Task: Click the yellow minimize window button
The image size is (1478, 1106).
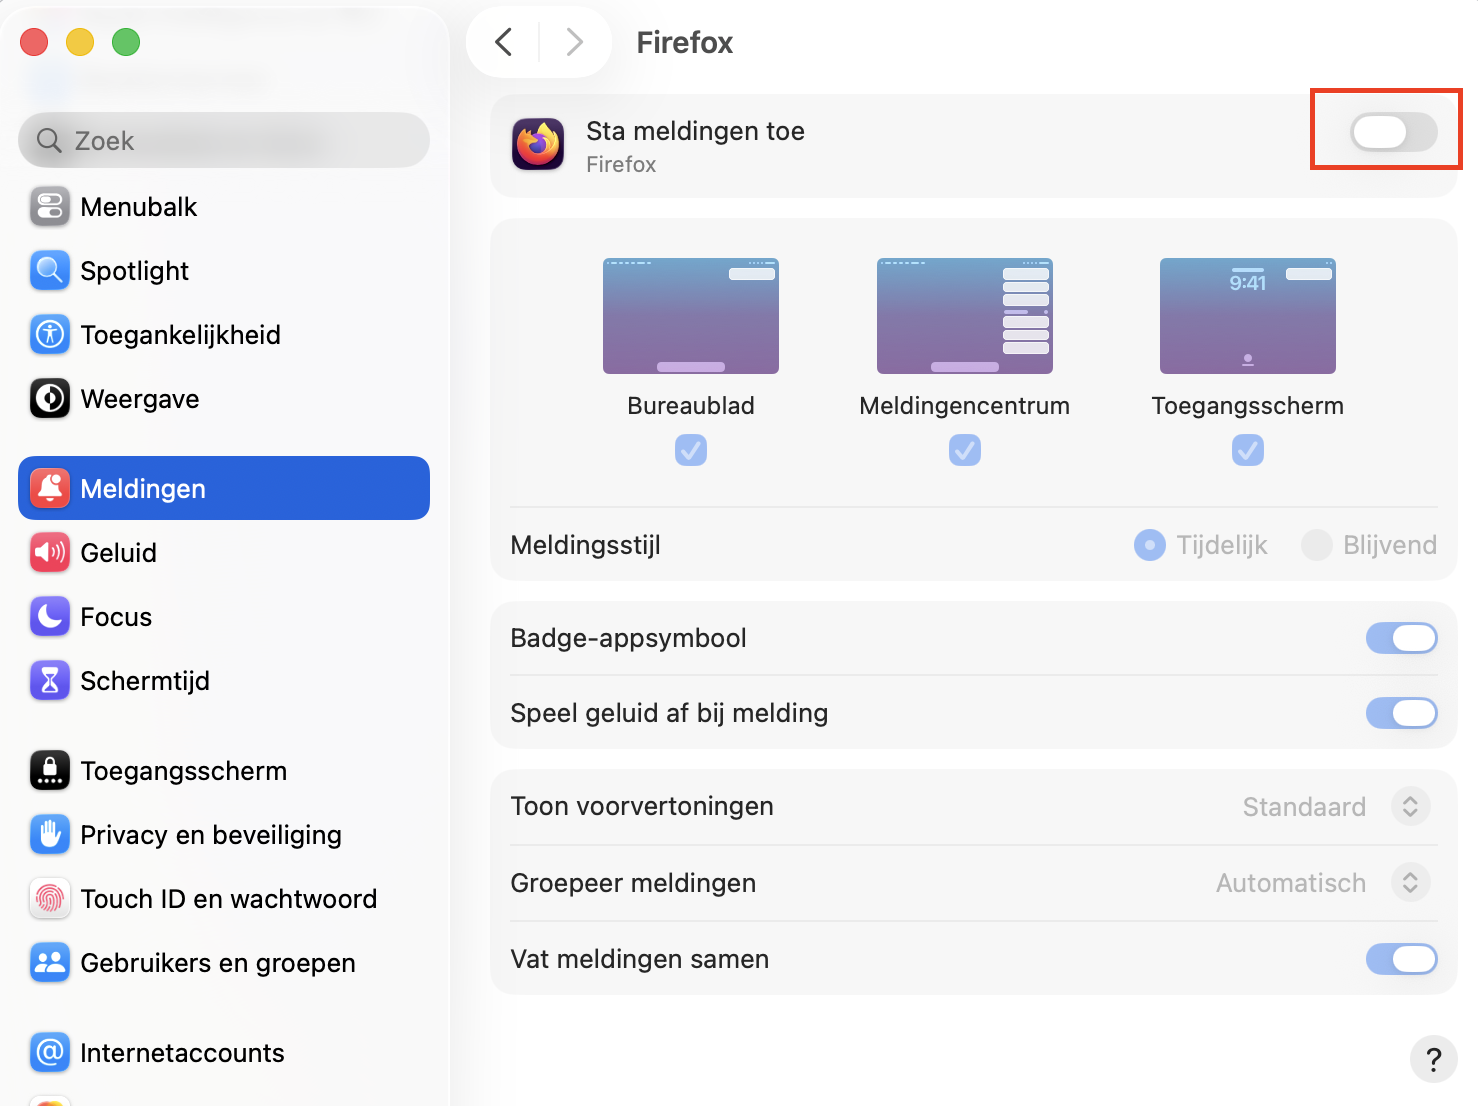Action: point(80,42)
